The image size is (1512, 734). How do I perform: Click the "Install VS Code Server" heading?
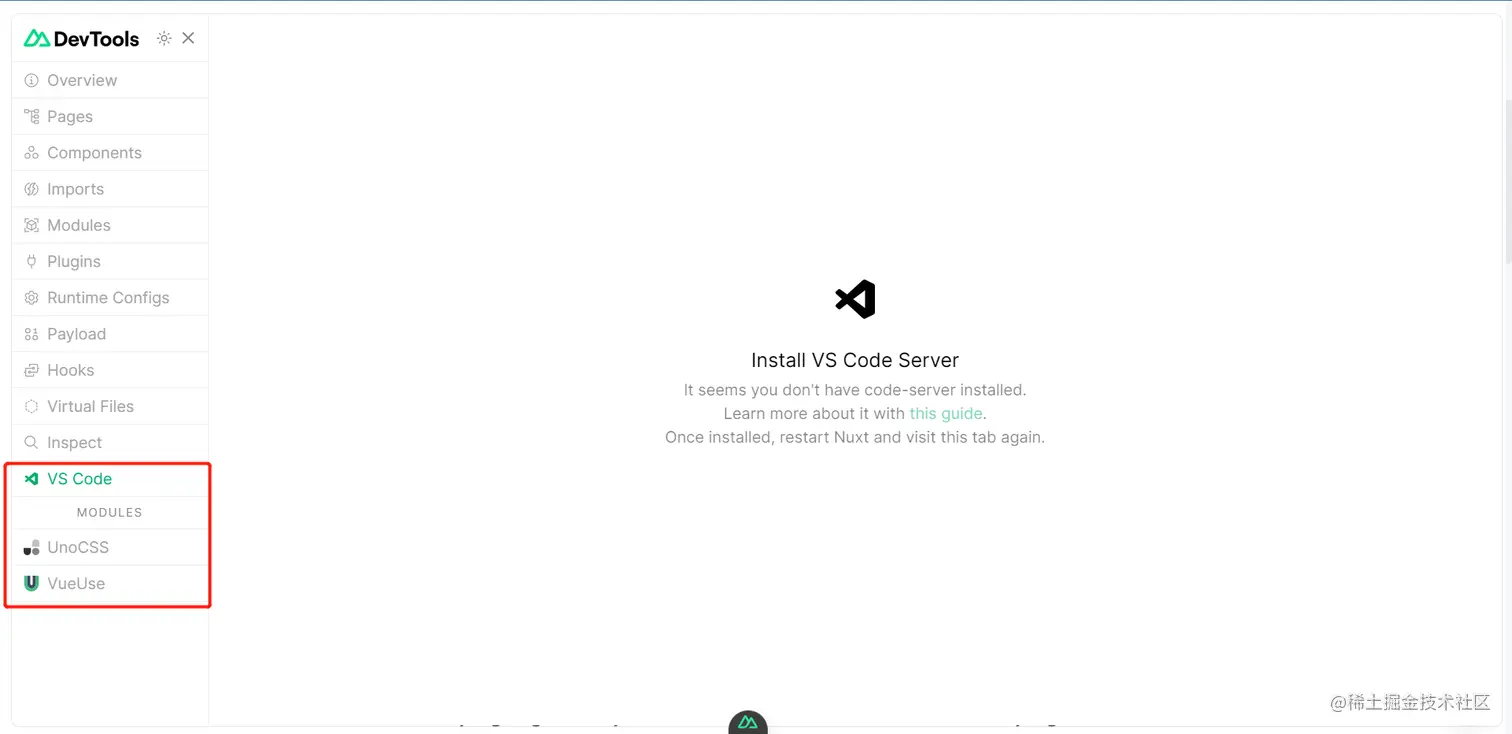pos(855,360)
